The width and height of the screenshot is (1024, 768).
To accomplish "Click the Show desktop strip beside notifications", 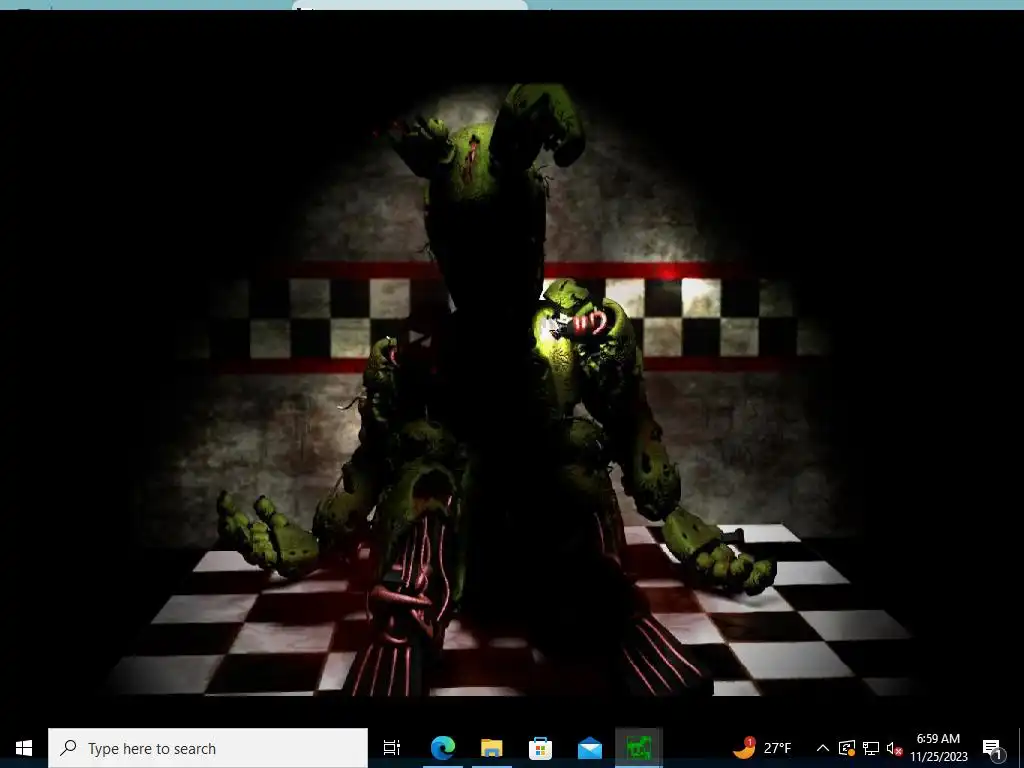I will [1019, 748].
